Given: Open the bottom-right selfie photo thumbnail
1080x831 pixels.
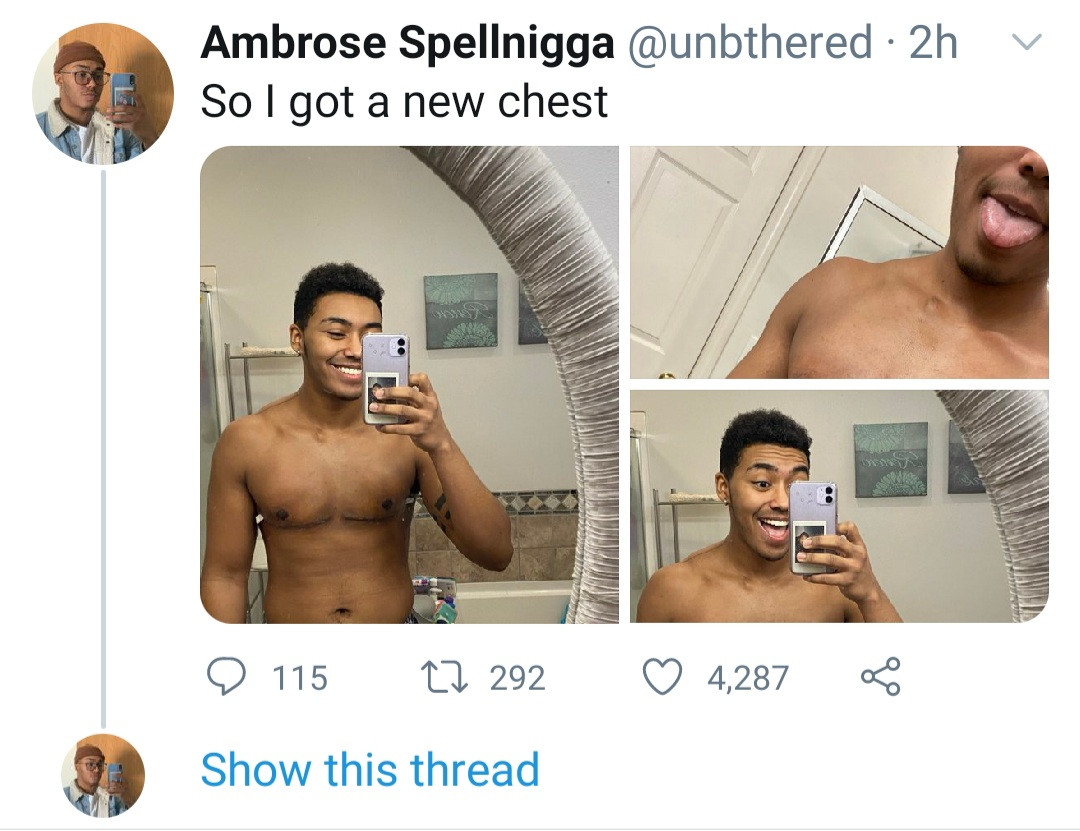Looking at the screenshot, I should point(839,506).
